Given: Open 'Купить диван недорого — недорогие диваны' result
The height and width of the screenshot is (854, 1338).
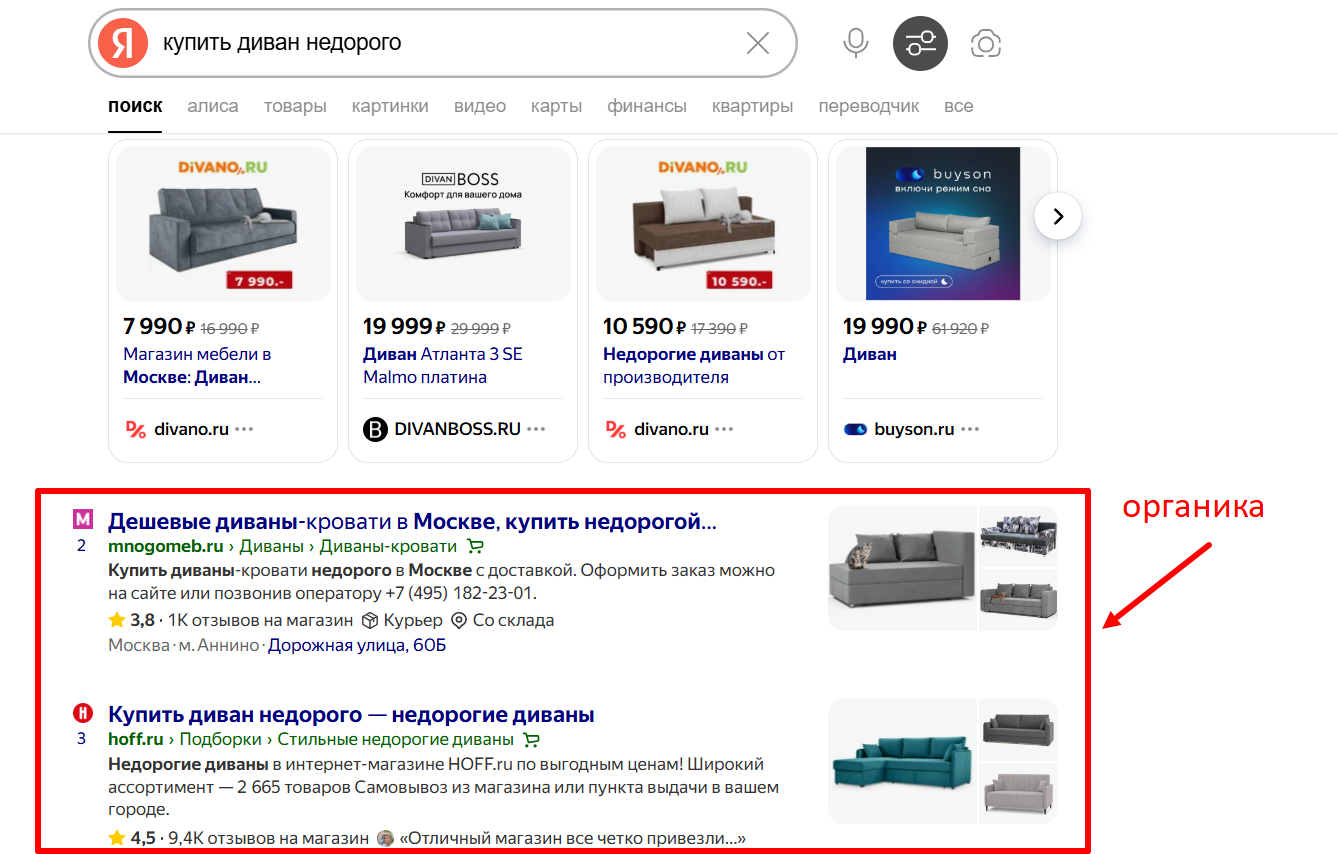Looking at the screenshot, I should 351,715.
